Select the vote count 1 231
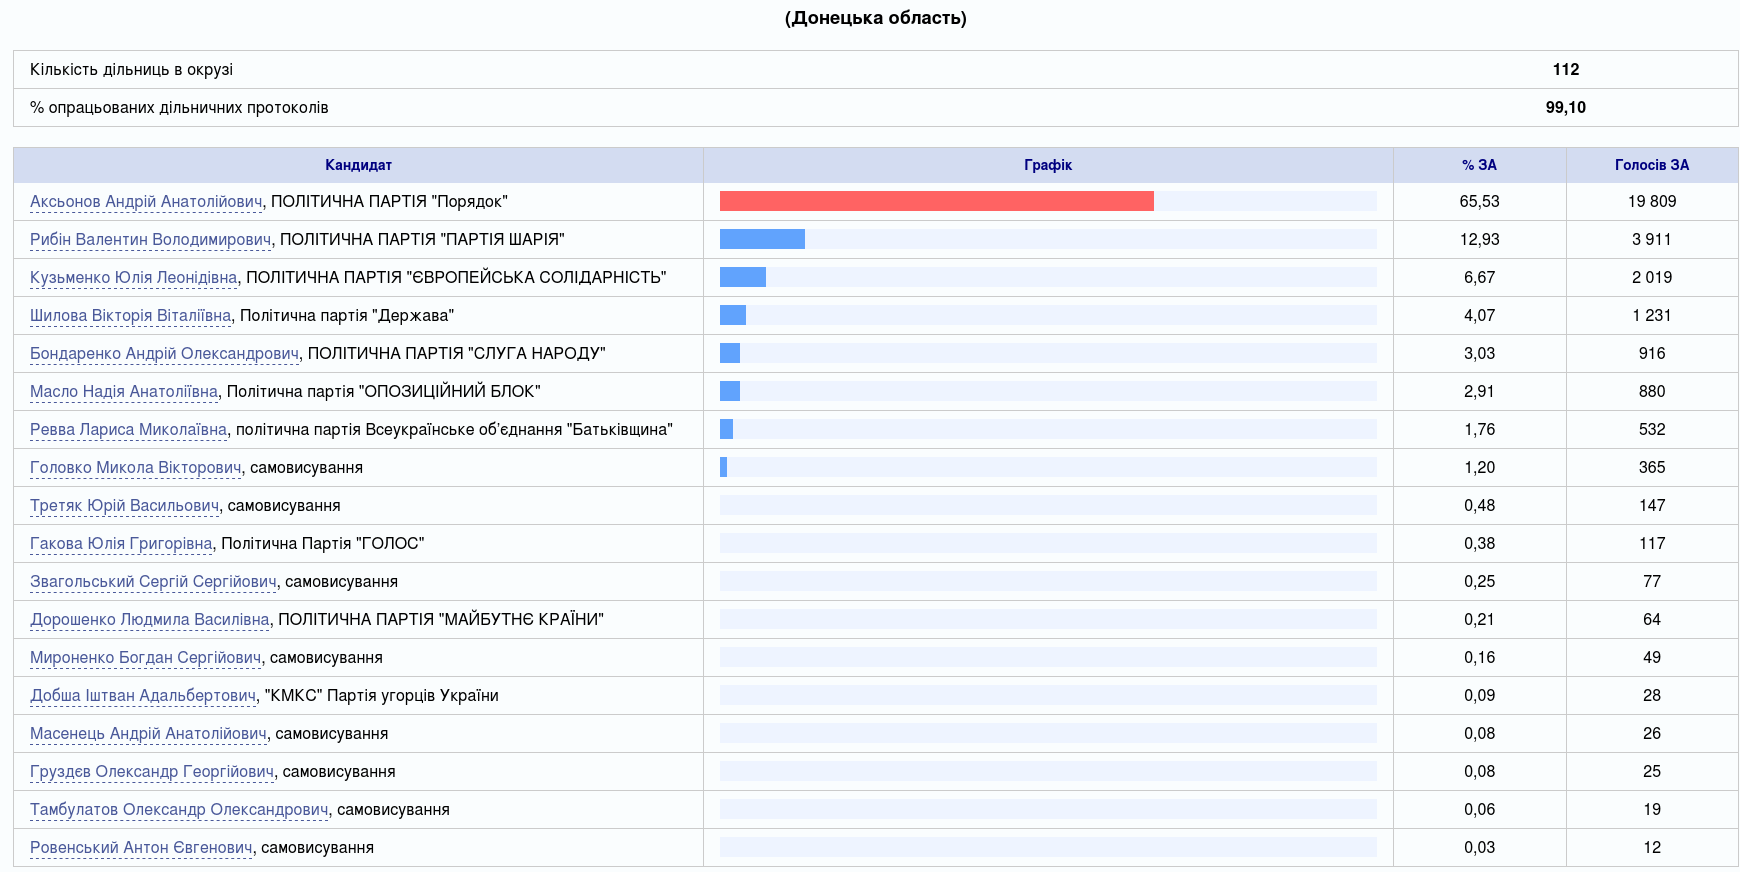Viewport: 1740px width, 872px height. click(x=1652, y=315)
